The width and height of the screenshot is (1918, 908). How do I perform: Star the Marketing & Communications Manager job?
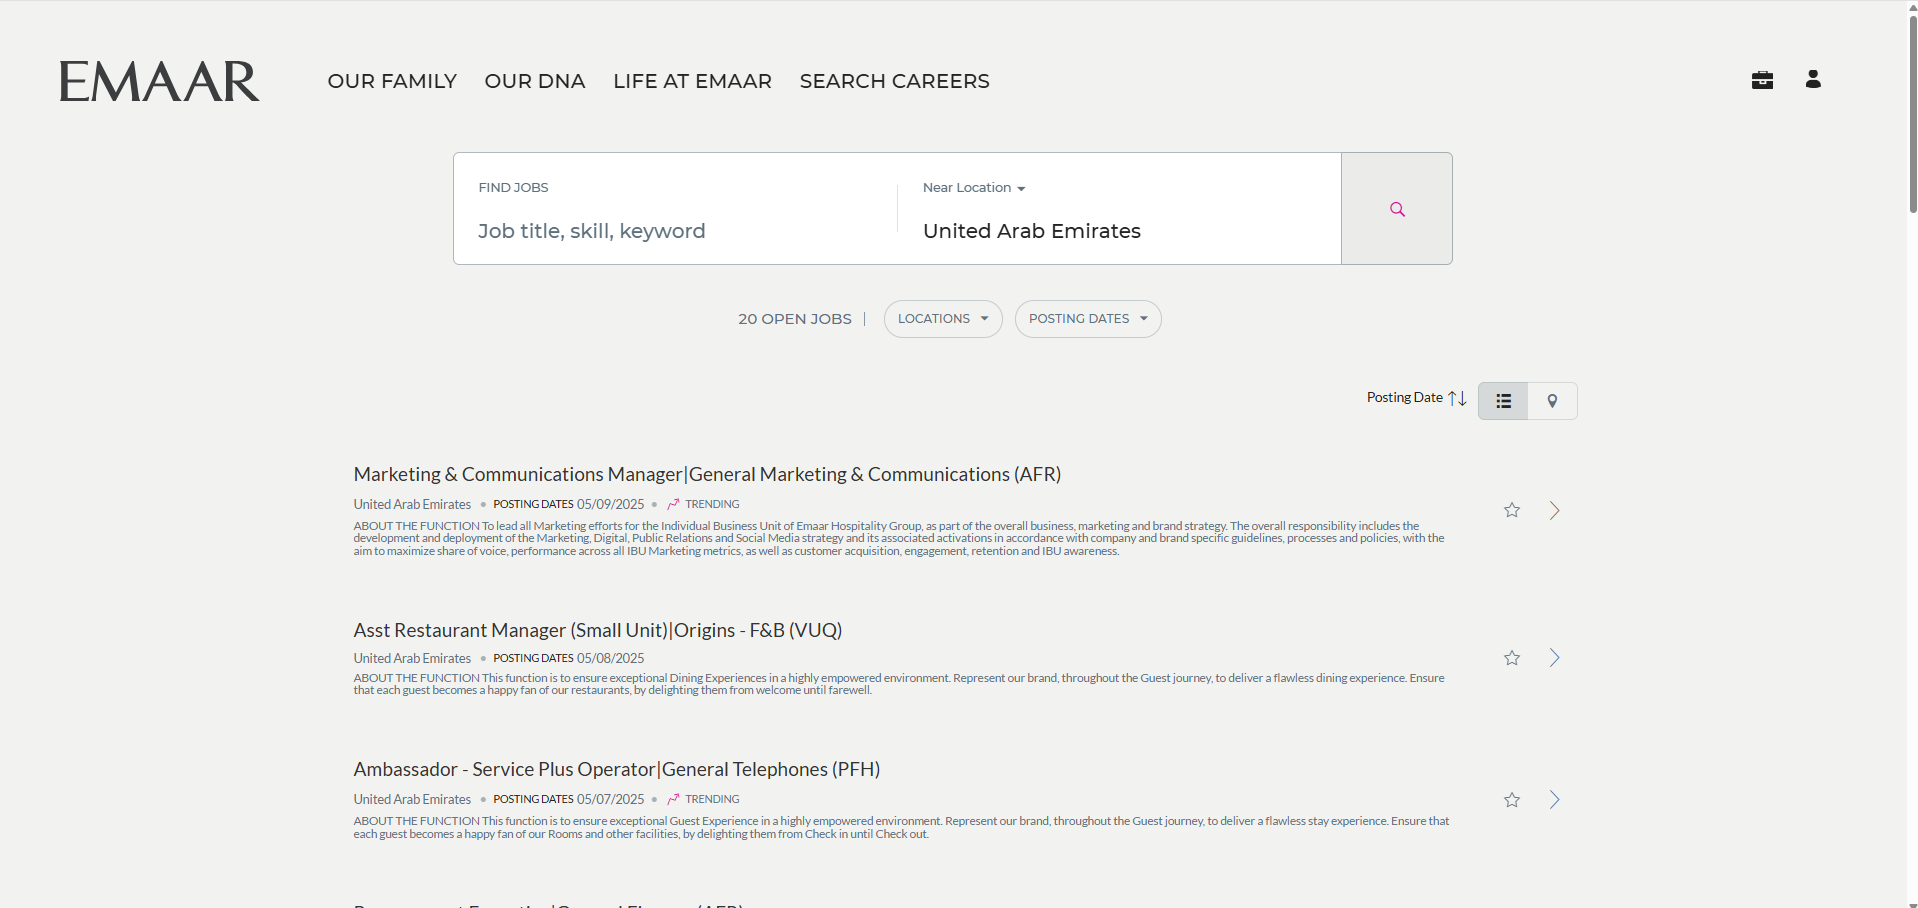tap(1512, 510)
